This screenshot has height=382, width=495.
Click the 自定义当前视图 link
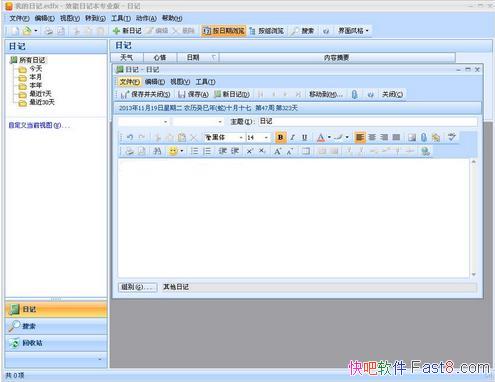pos(39,126)
